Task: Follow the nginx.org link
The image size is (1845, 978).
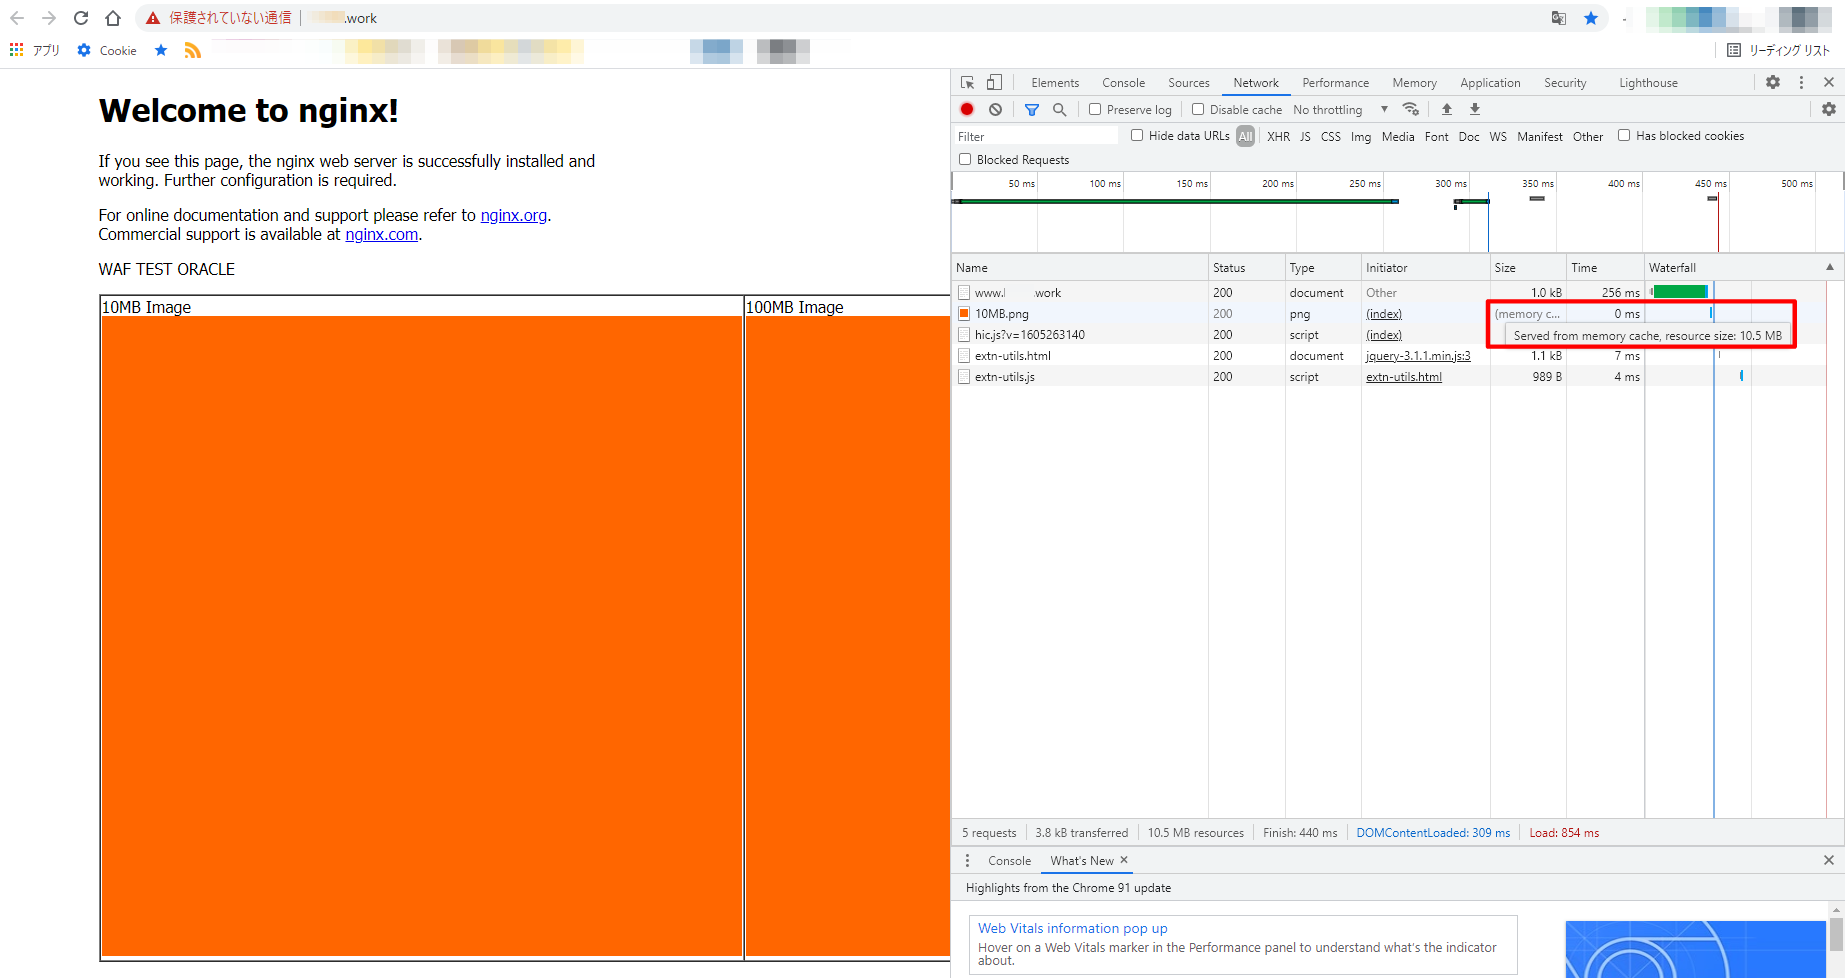Action: (x=514, y=215)
